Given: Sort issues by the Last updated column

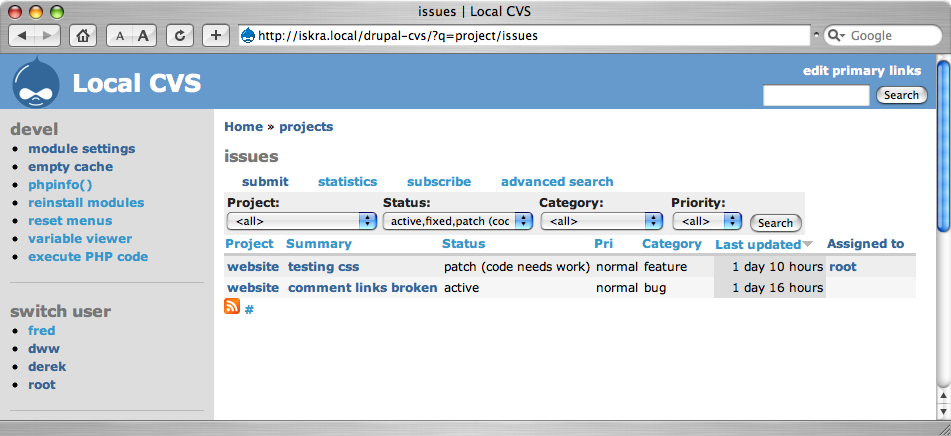Looking at the screenshot, I should coord(758,244).
